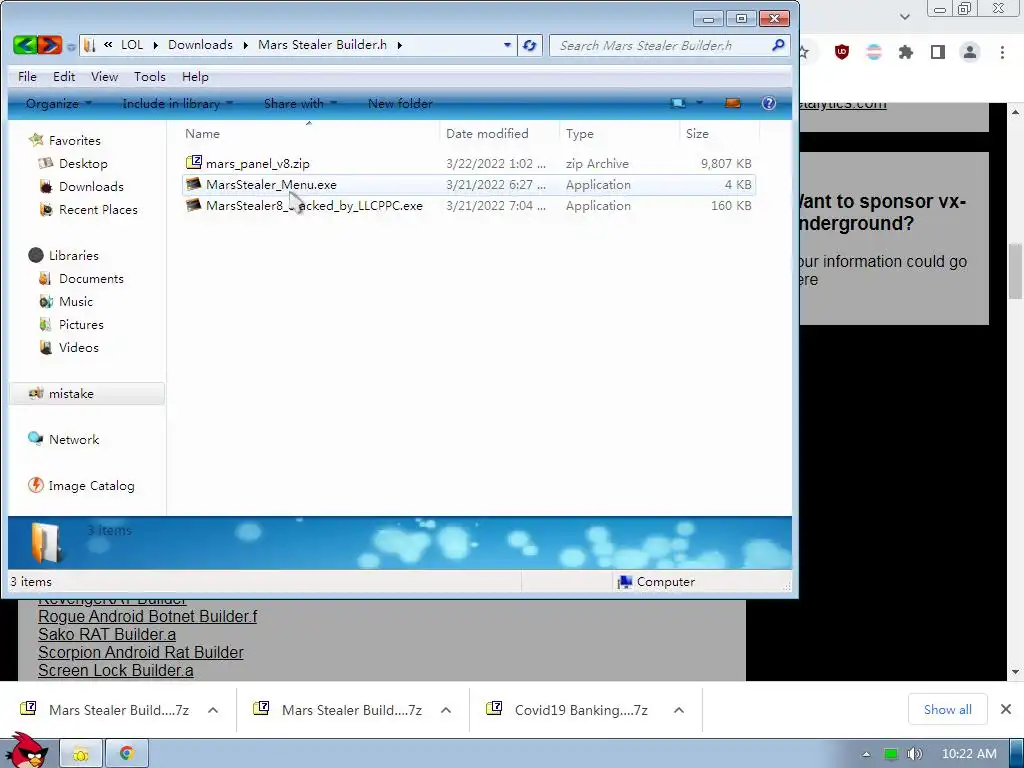Open recent pages dropdown beside nav arrows

pos(70,46)
